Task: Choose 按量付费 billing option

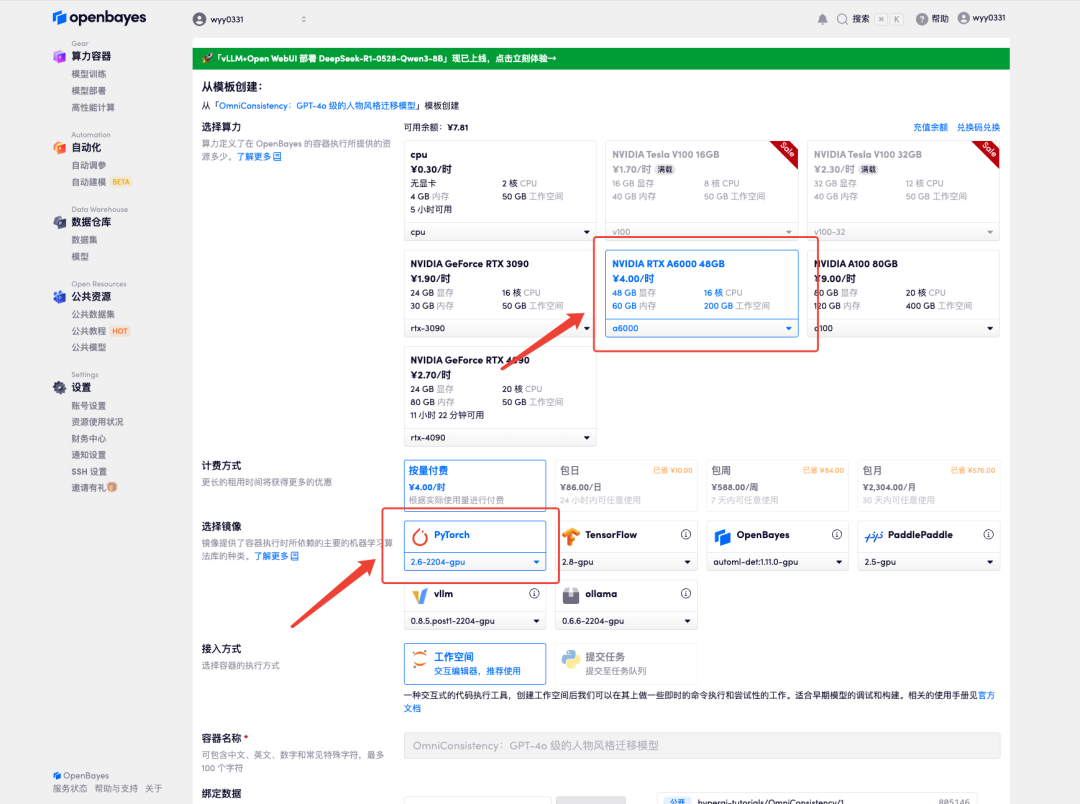Action: pyautogui.click(x=475, y=485)
